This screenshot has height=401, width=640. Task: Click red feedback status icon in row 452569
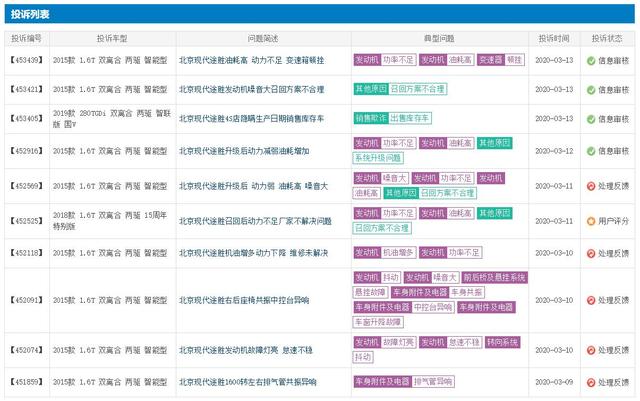(591, 186)
